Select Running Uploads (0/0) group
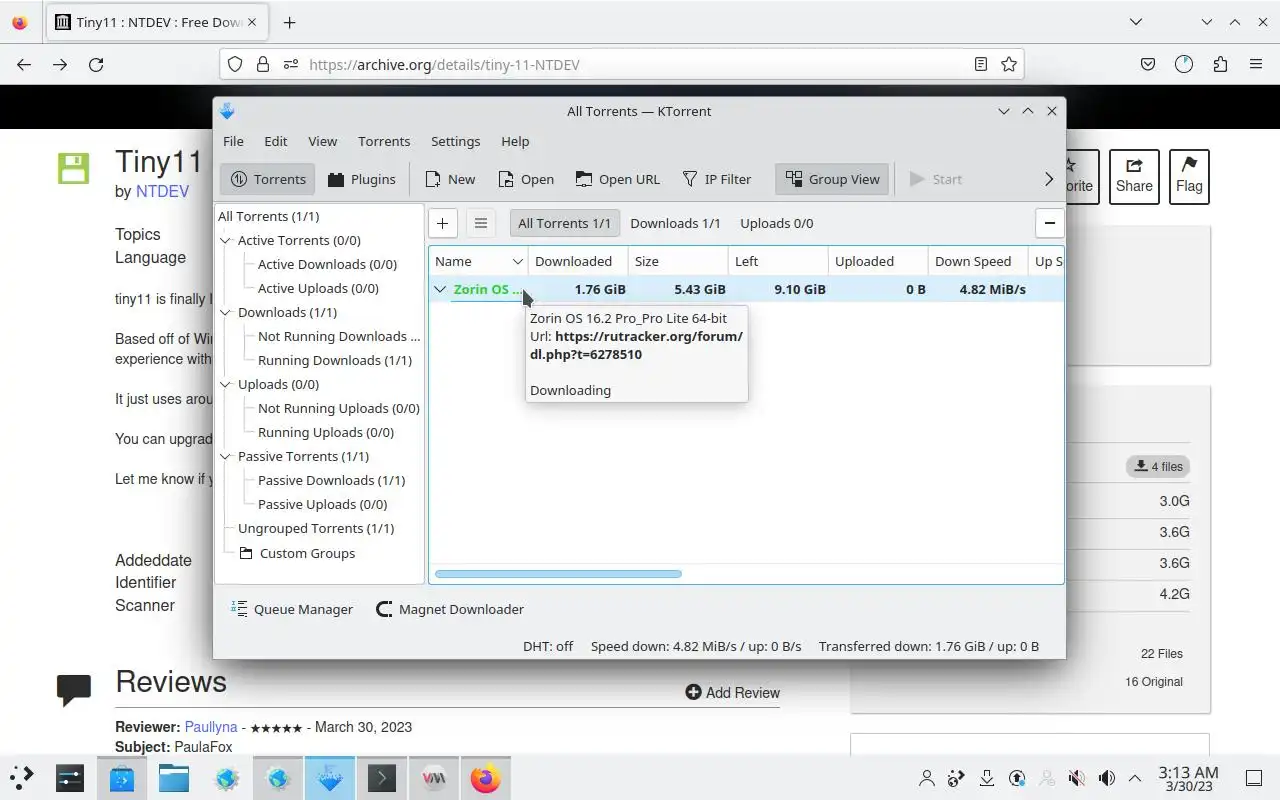This screenshot has width=1280, height=800. click(326, 432)
